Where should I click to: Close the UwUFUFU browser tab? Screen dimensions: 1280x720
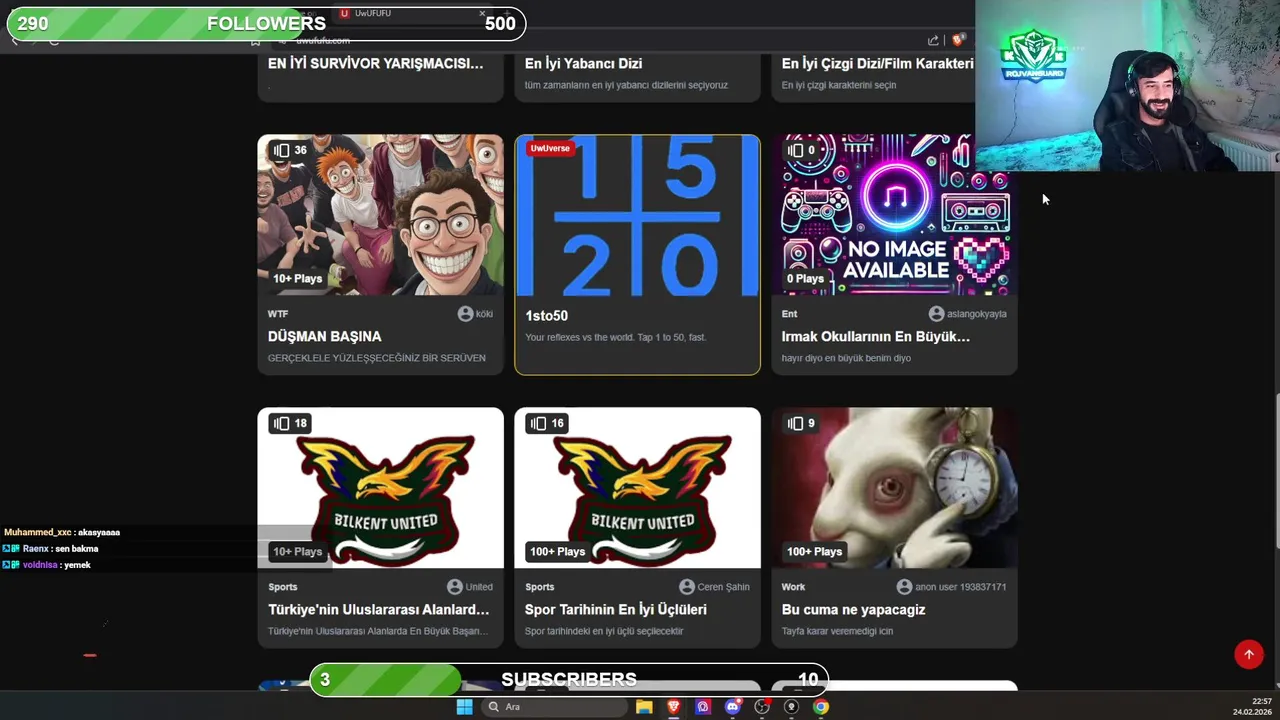point(482,13)
